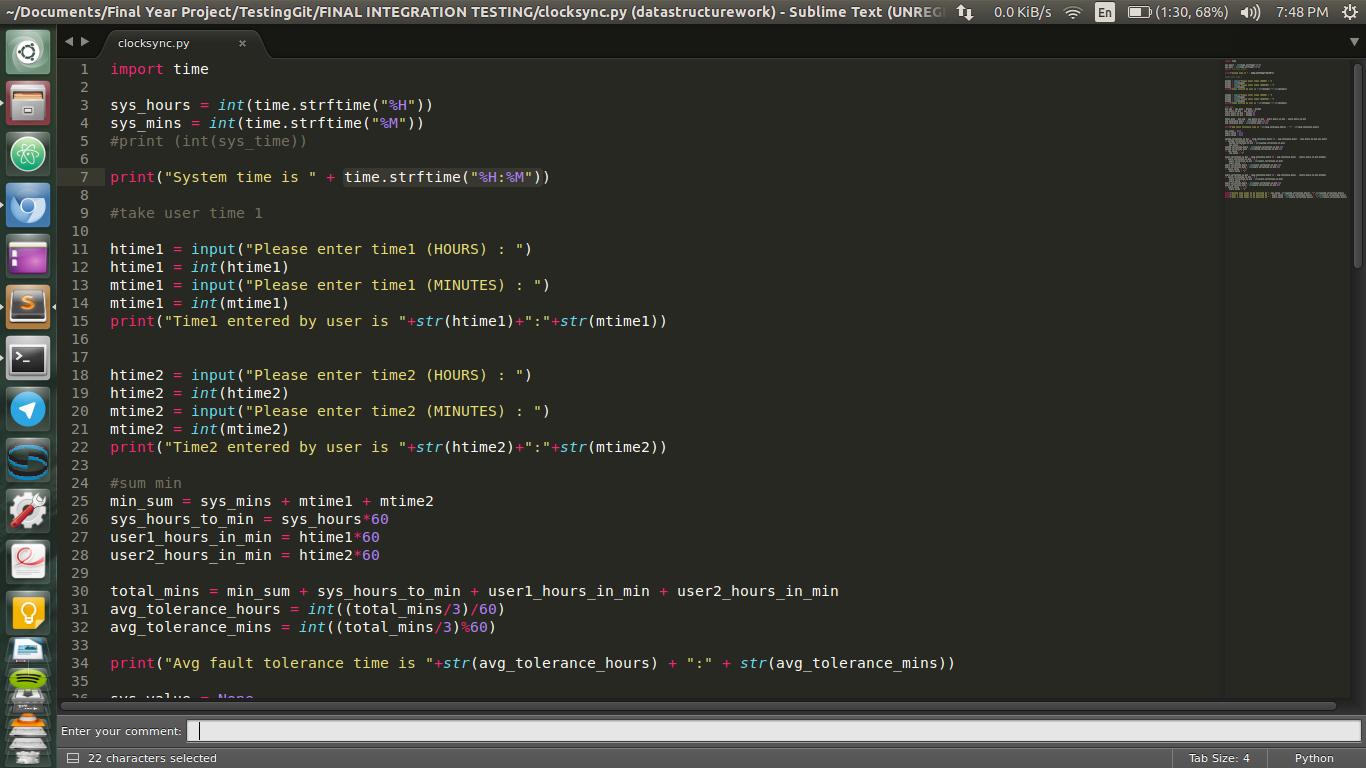The image size is (1366, 768).
Task: Open the Spotify launcher icon
Action: coord(28,679)
